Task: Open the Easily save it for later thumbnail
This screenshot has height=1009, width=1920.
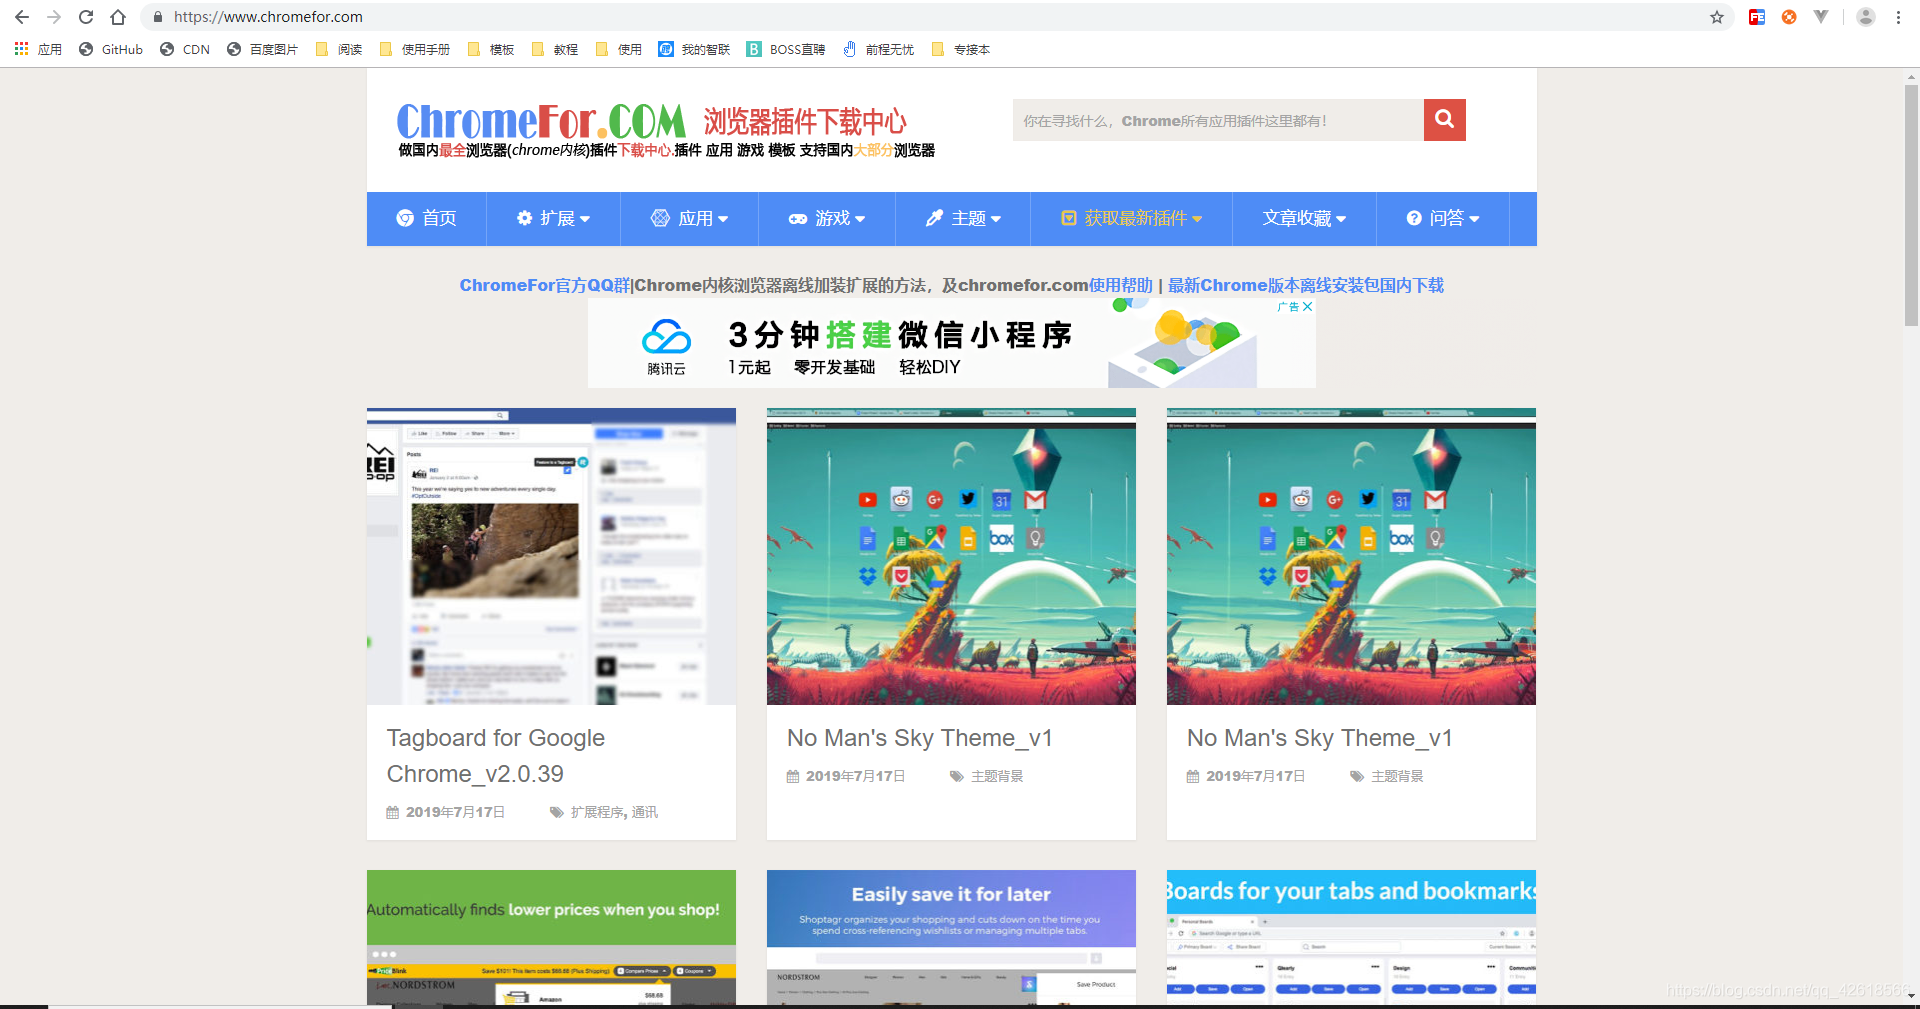Action: pos(951,937)
